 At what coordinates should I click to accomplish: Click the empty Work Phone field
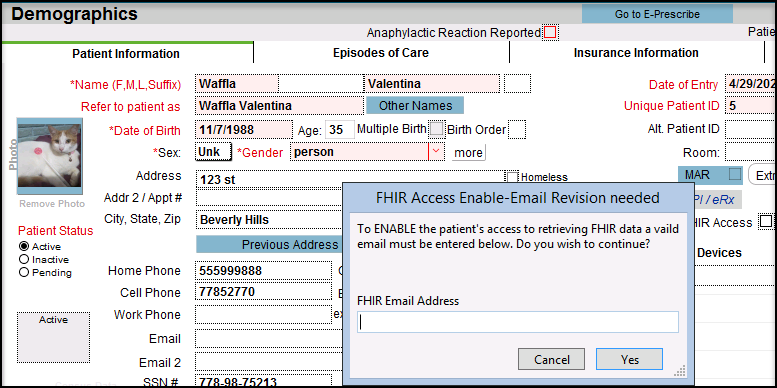click(263, 314)
